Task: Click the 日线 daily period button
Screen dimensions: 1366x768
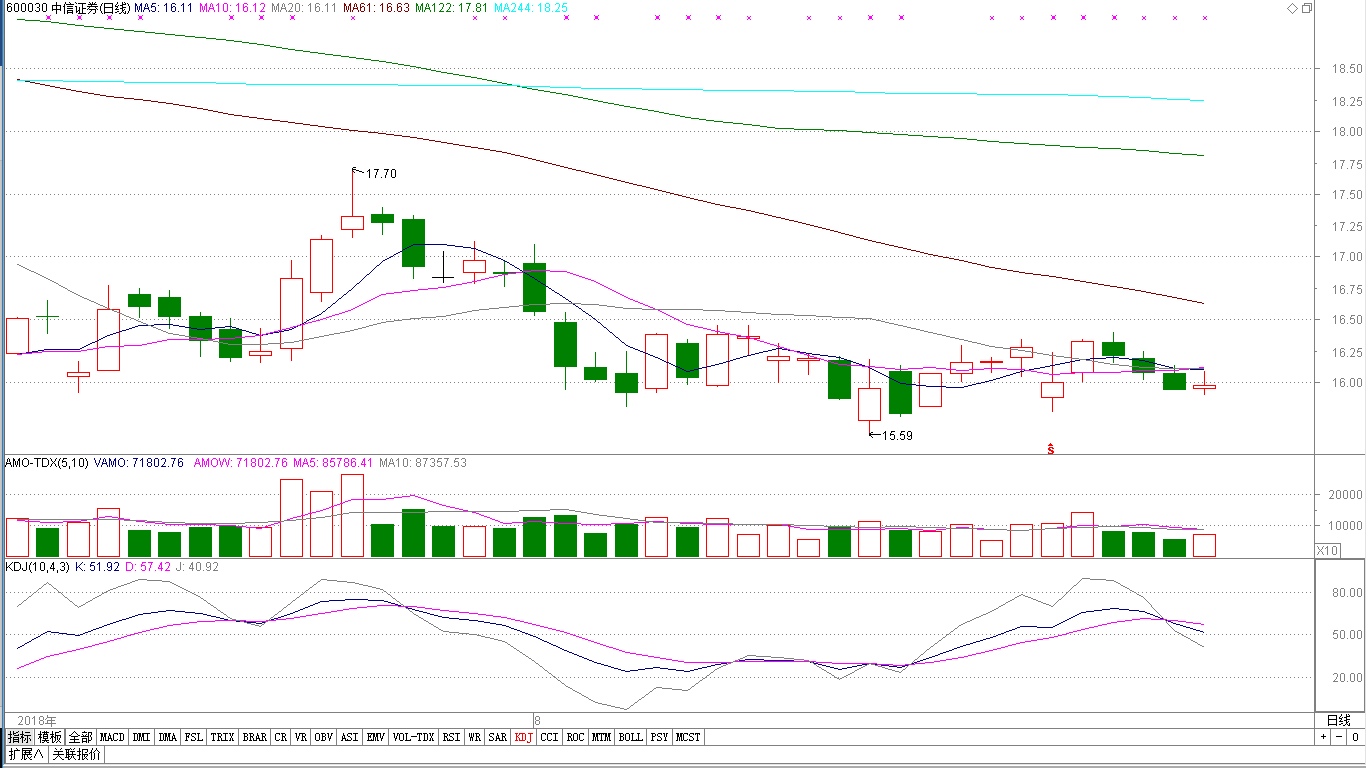Action: pyautogui.click(x=1338, y=720)
